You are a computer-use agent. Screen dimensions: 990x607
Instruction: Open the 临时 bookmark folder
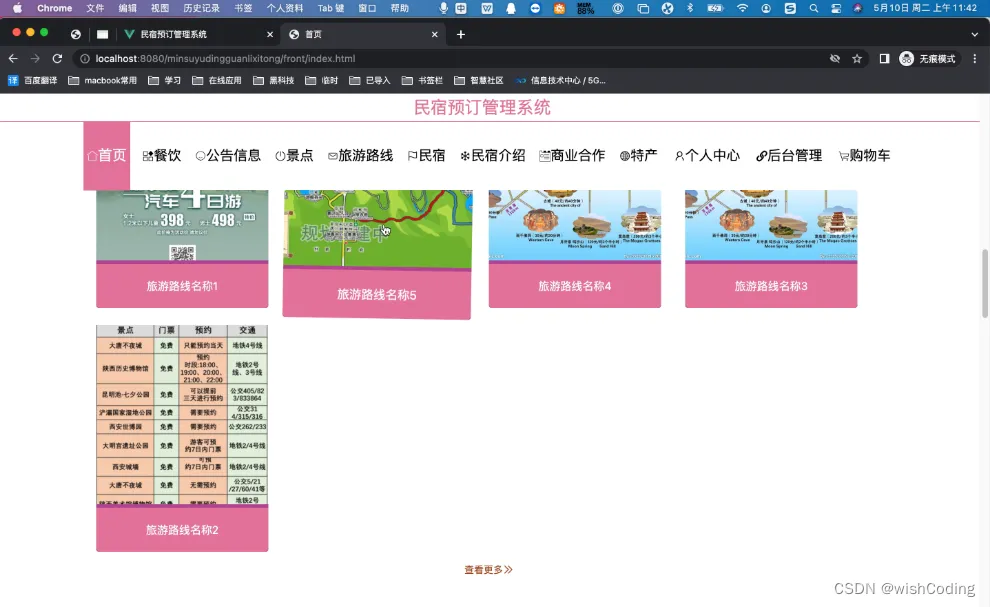point(321,80)
